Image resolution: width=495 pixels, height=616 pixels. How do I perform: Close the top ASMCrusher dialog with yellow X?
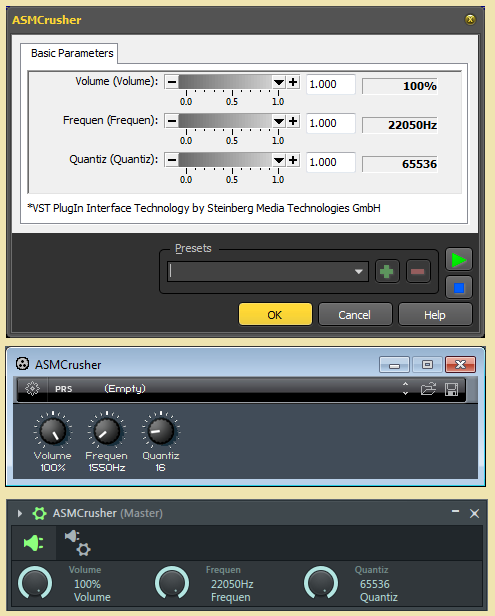pos(470,19)
